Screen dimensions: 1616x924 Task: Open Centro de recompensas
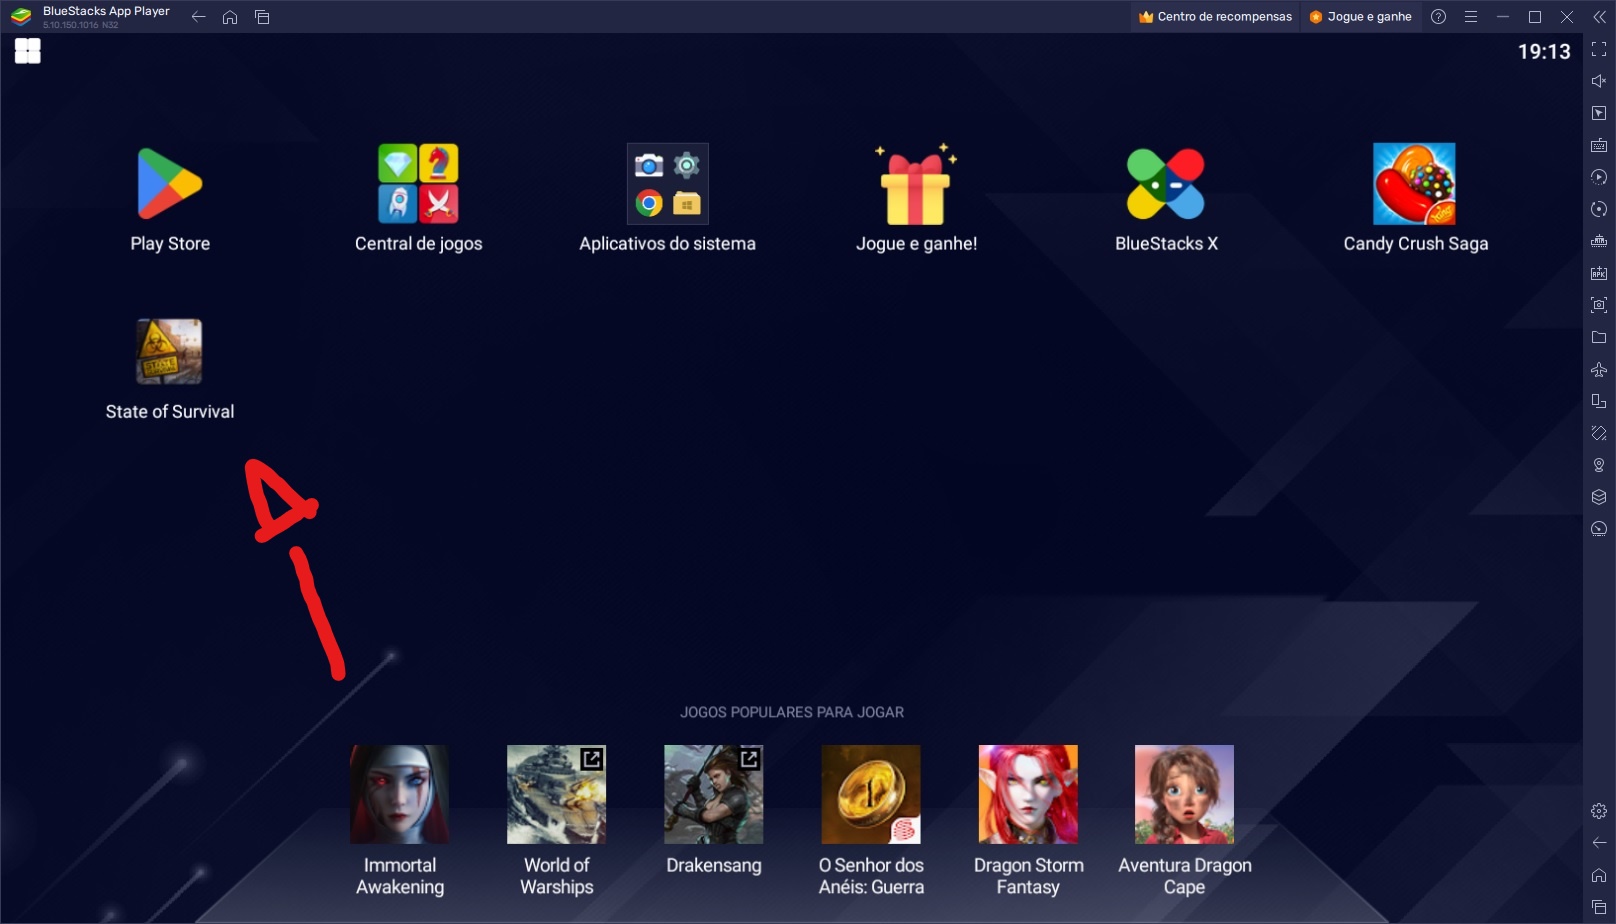(x=1215, y=17)
